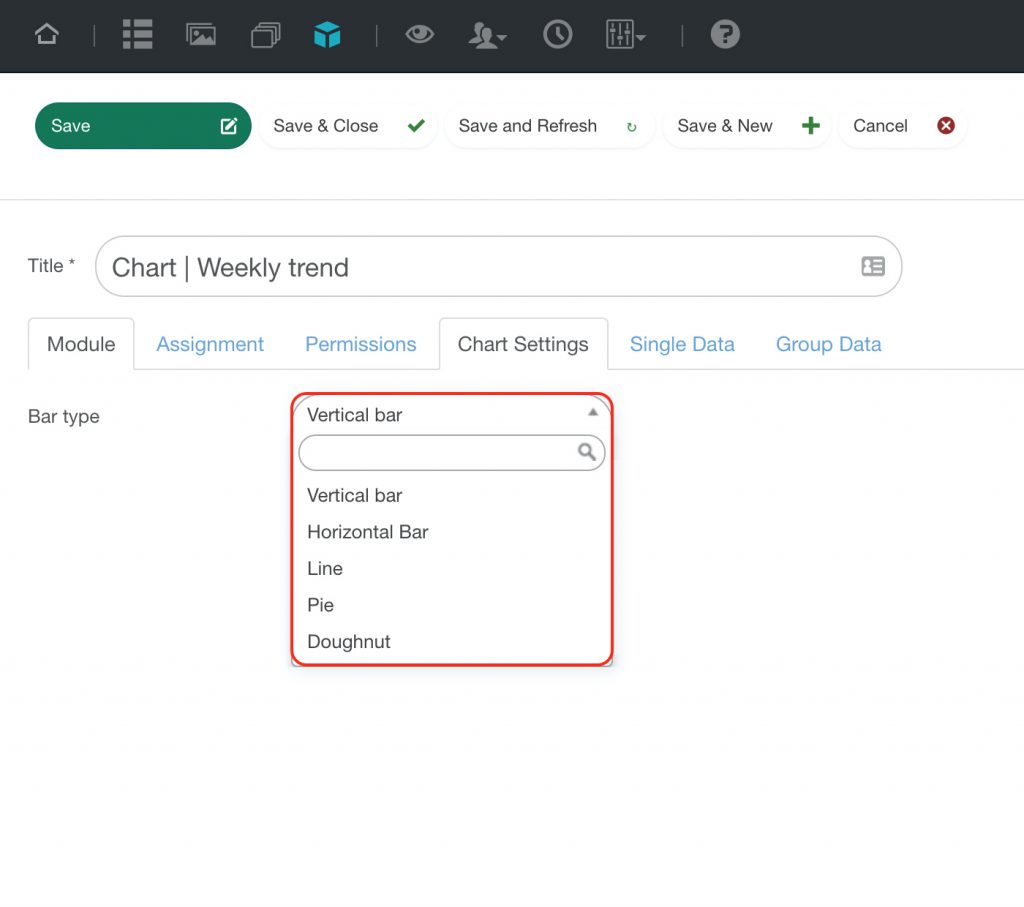This screenshot has width=1024, height=907.
Task: Open the Permissions tab
Action: 360,344
